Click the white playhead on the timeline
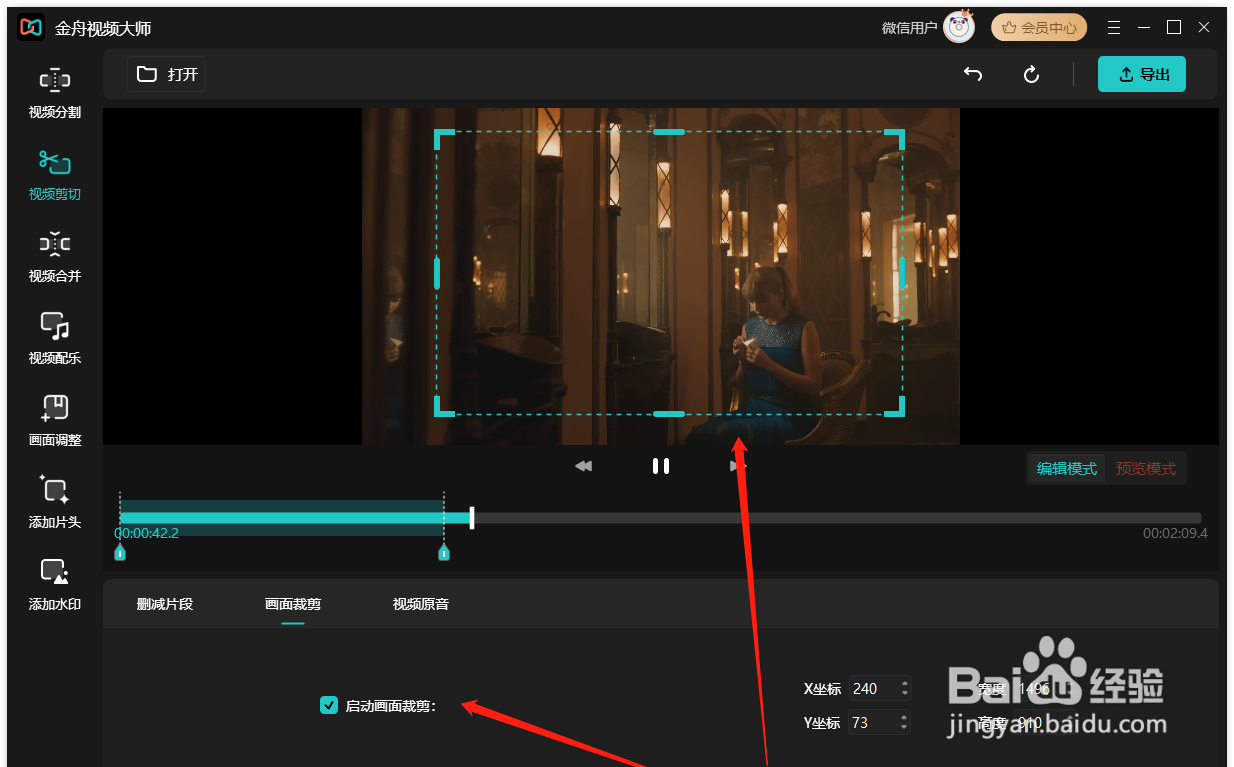1234x767 pixels. pyautogui.click(x=472, y=517)
